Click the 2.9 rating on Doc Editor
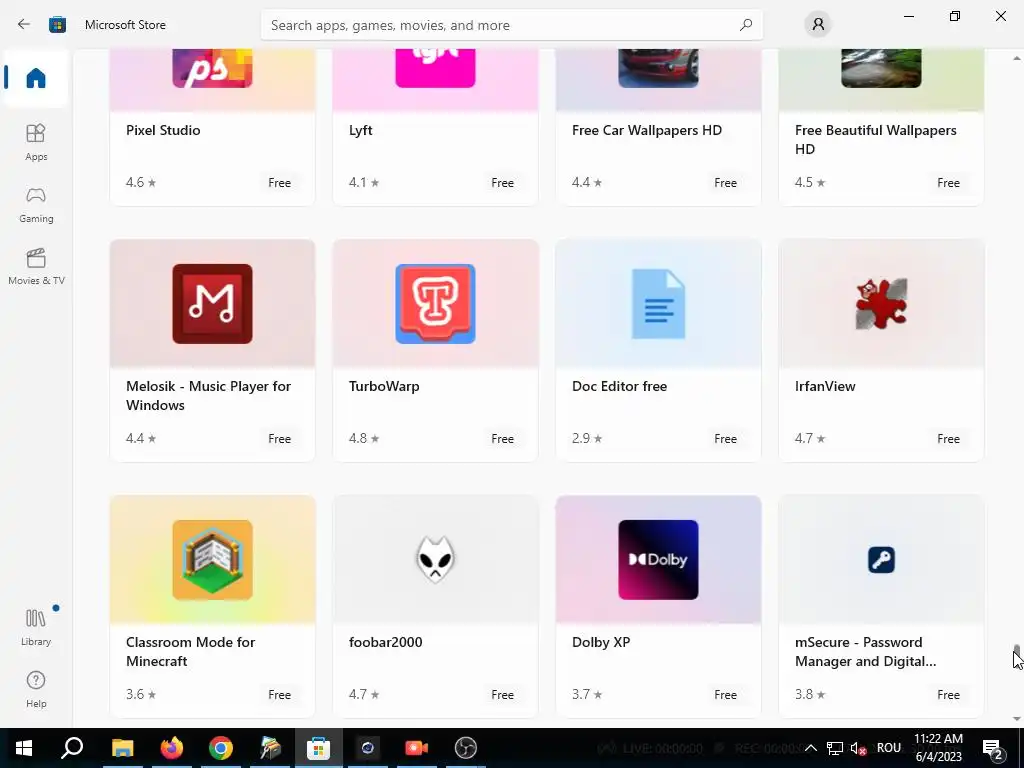The height and width of the screenshot is (768, 1024). 587,438
